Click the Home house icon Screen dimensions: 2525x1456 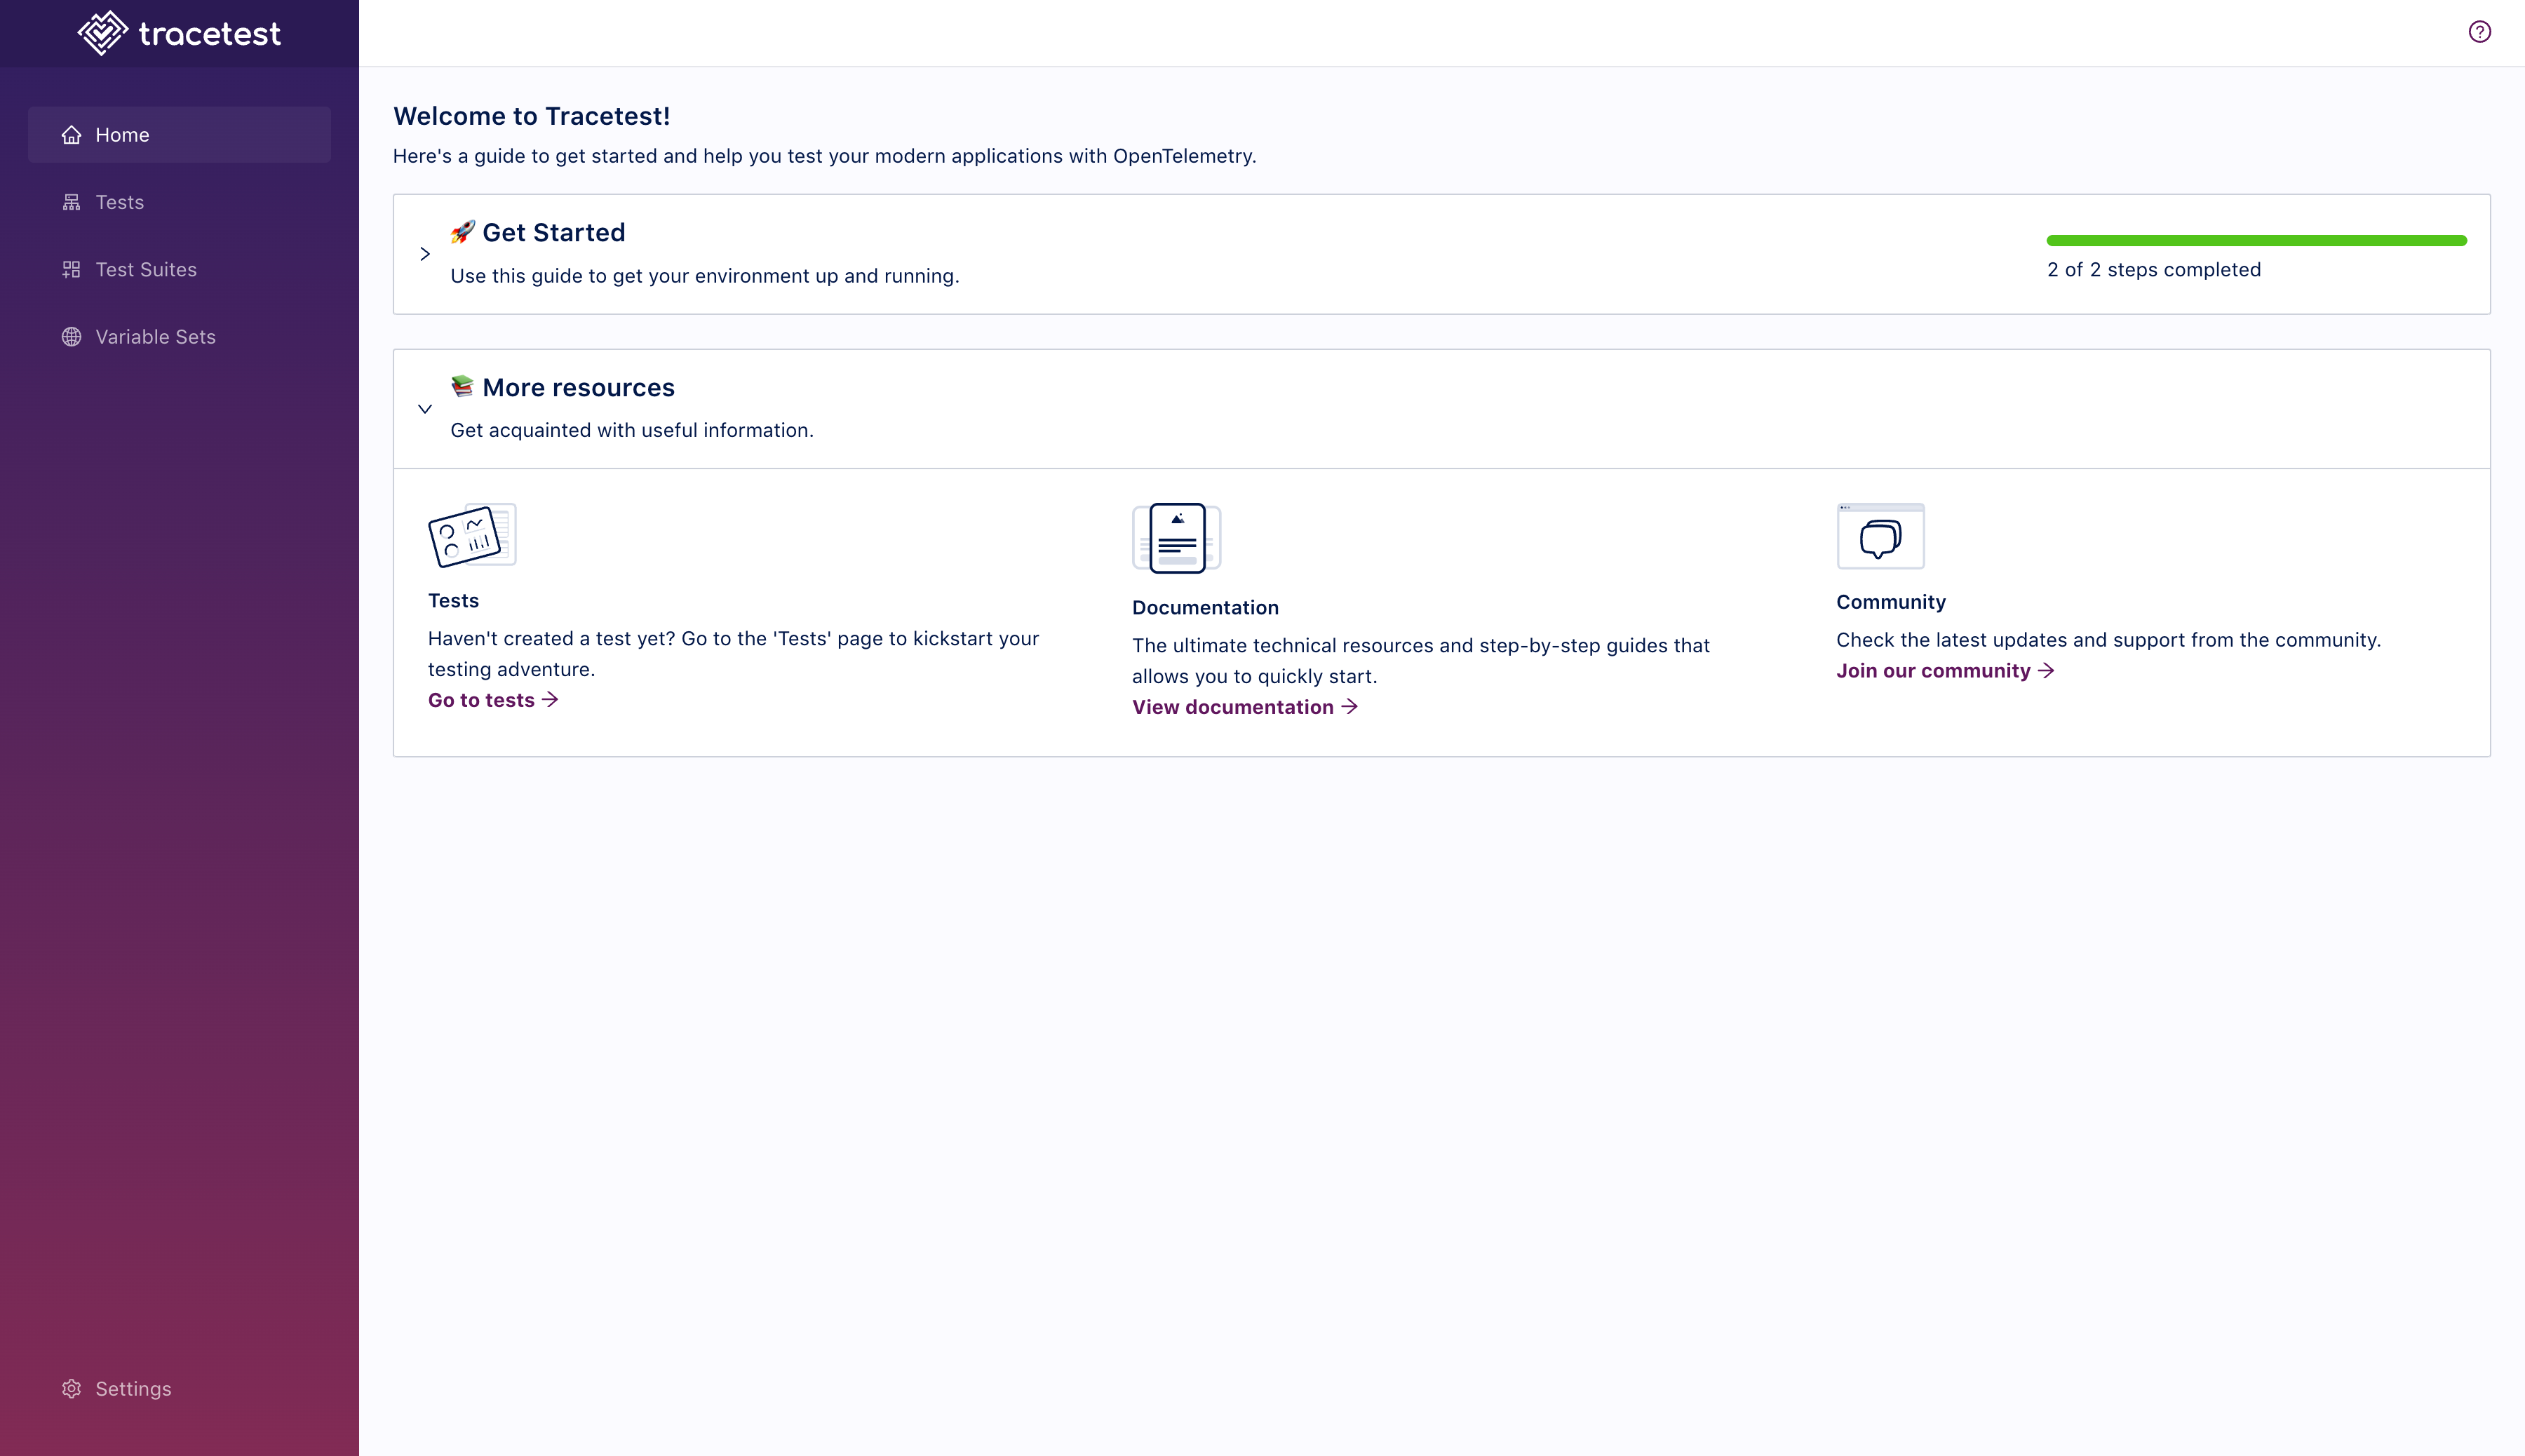tap(71, 135)
